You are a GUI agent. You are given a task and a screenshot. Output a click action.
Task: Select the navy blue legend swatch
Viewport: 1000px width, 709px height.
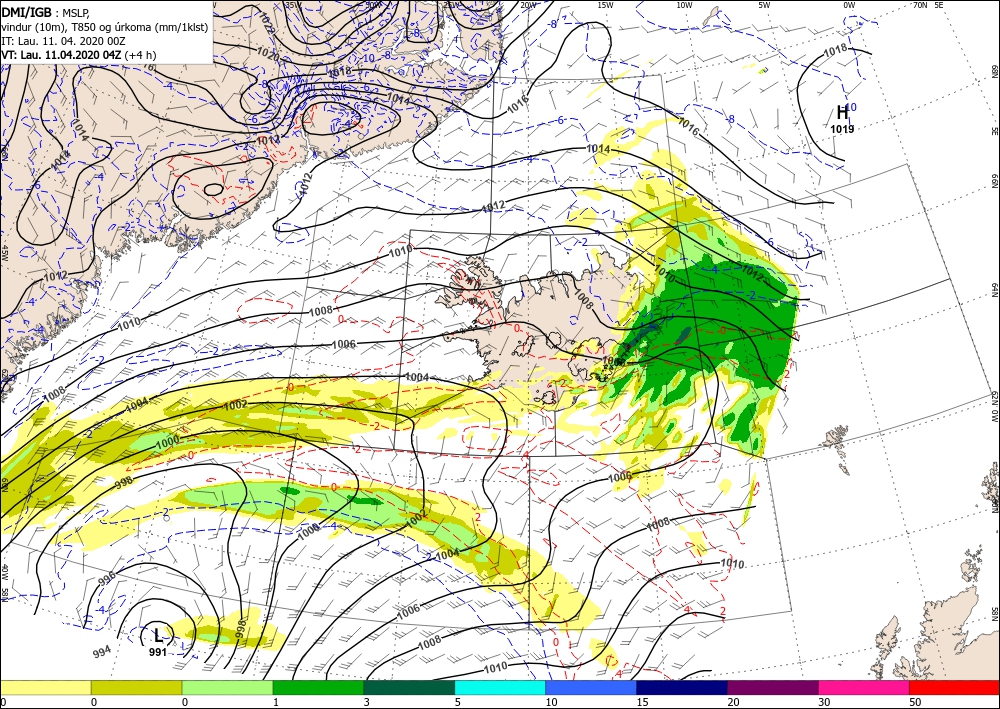(682, 687)
